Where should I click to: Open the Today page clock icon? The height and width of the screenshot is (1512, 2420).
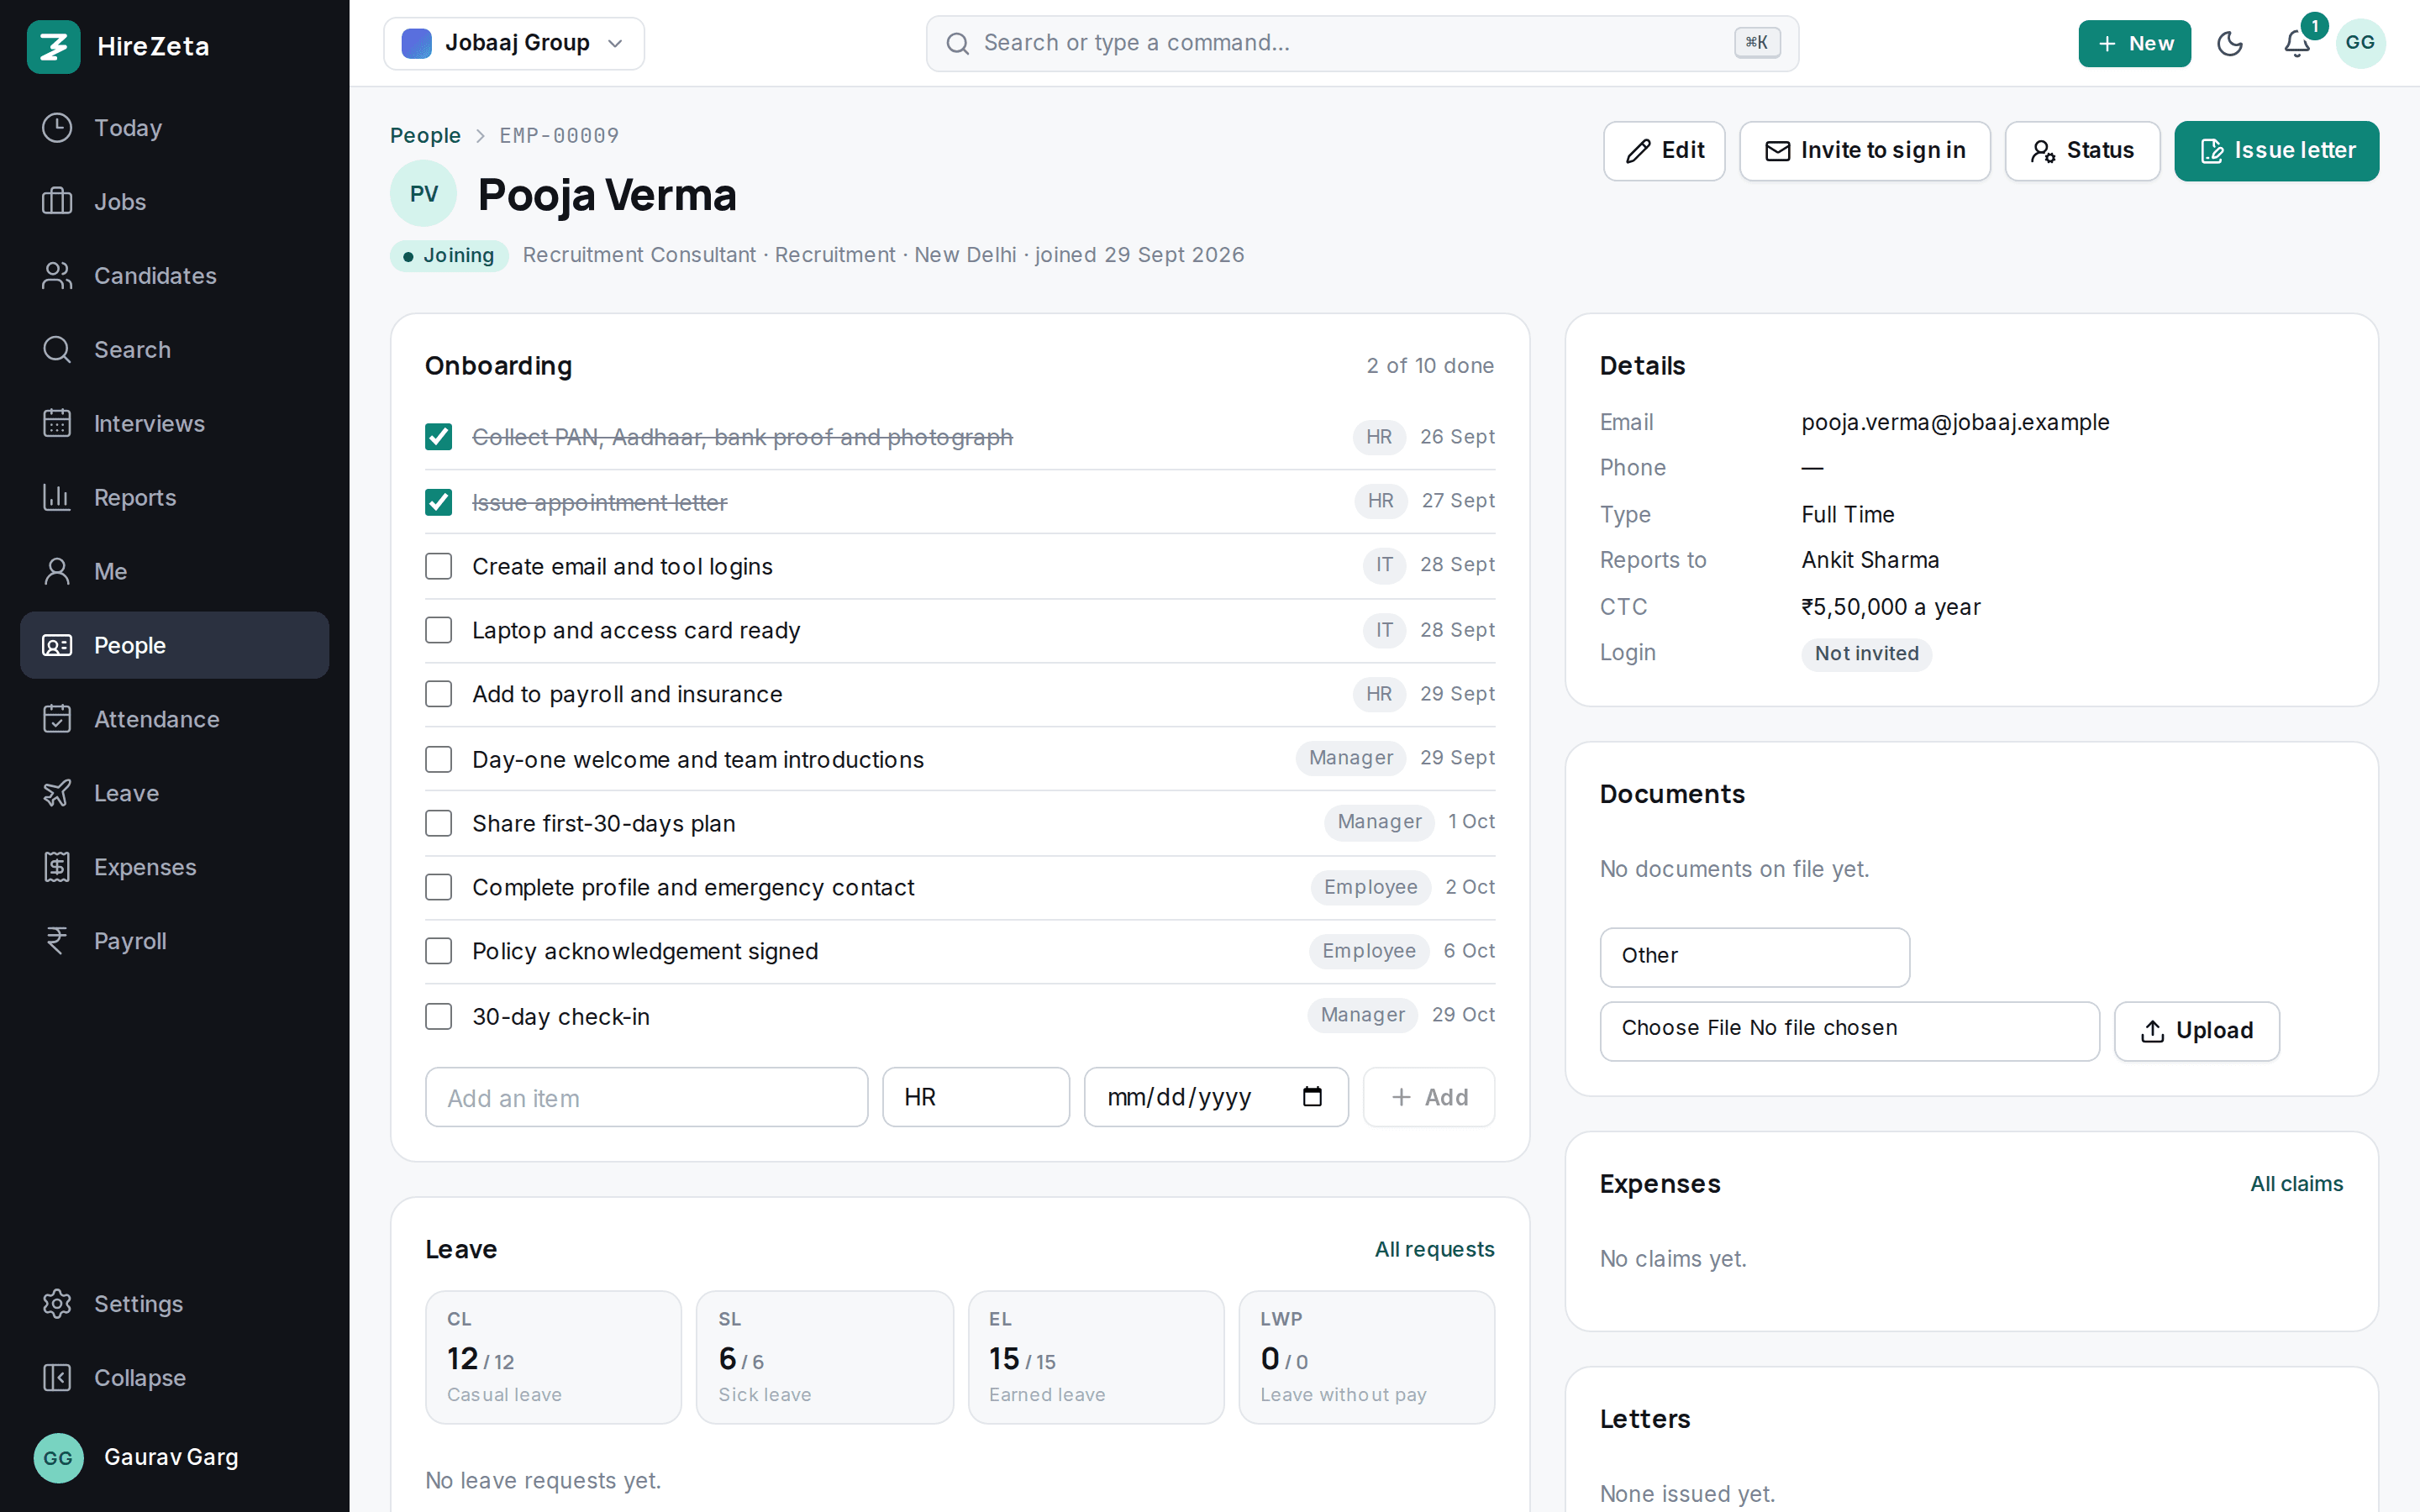tap(57, 128)
